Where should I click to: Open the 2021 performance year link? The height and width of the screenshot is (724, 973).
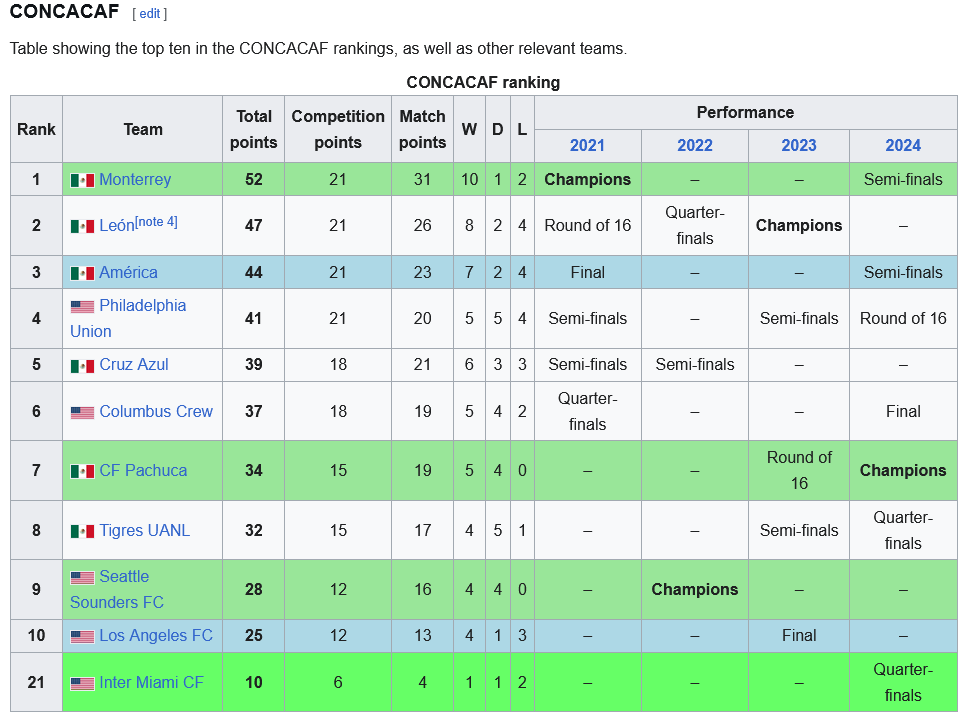587,145
